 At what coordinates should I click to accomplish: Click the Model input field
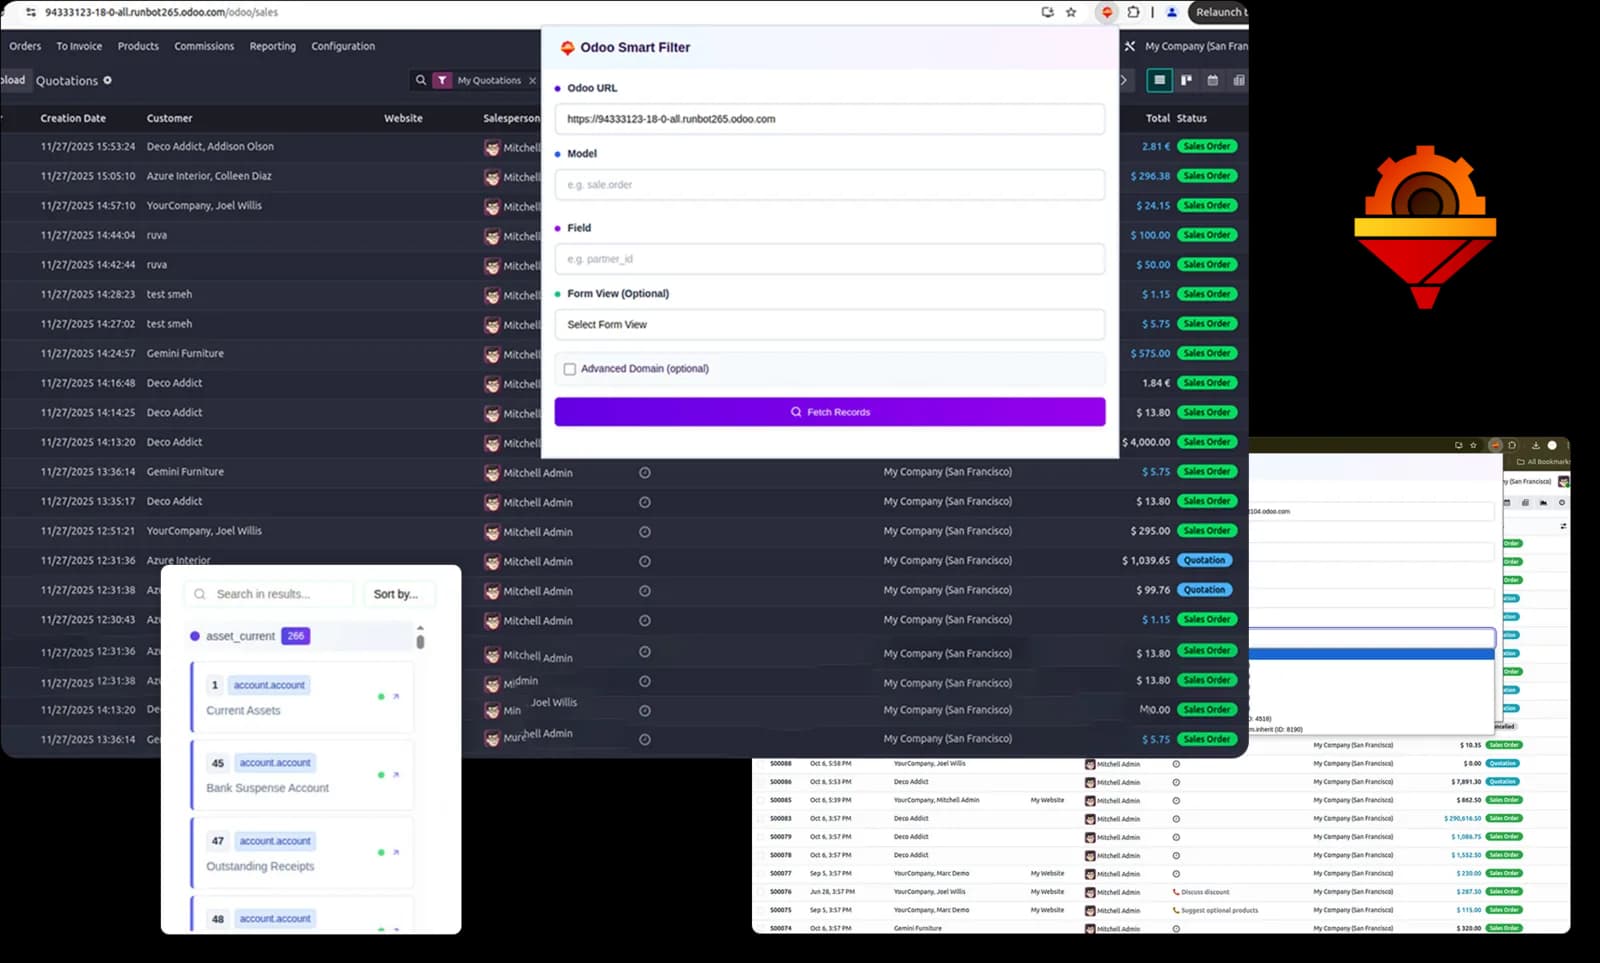click(x=830, y=185)
